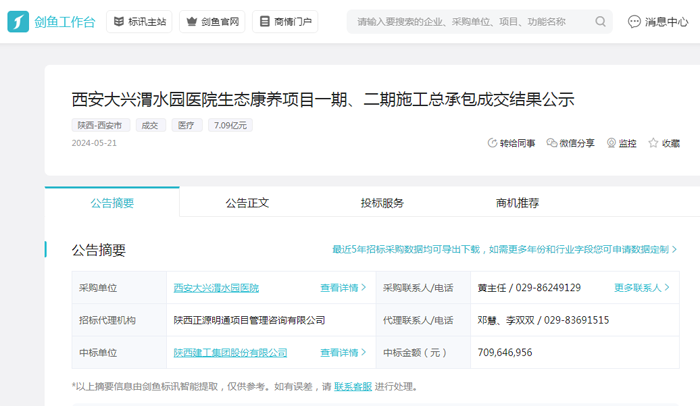700x406 pixels.
Task: Switch to the 公告正文 tab
Action: (x=247, y=202)
